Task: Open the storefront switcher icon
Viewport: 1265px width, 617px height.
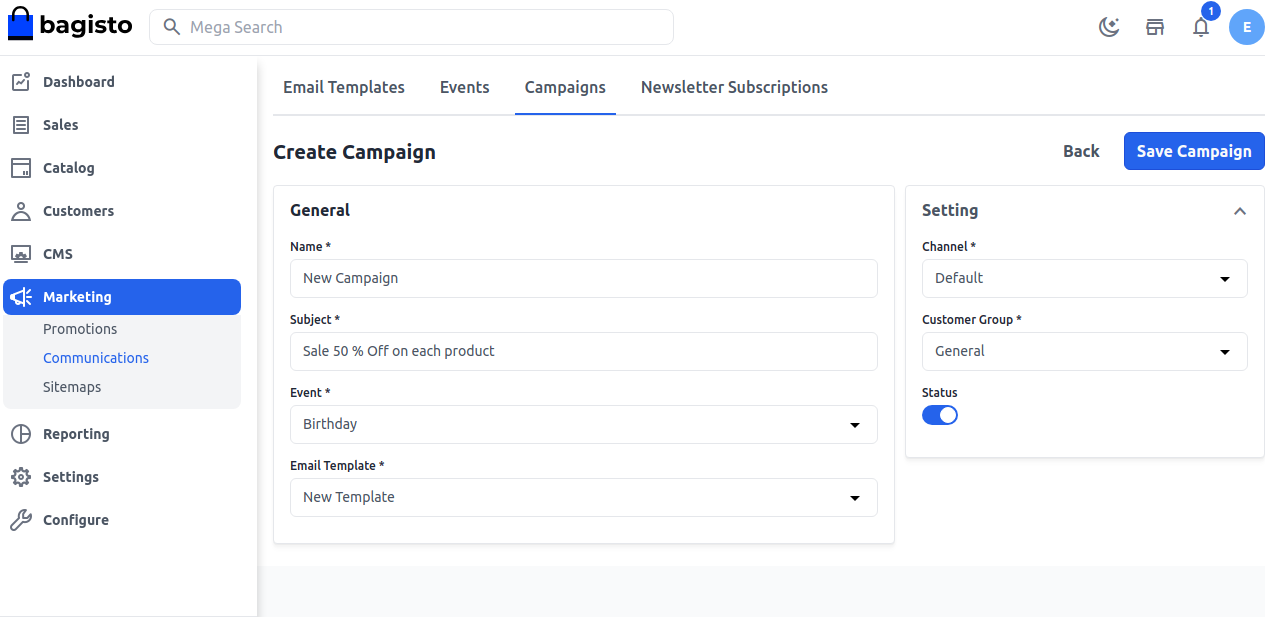Action: pyautogui.click(x=1155, y=27)
